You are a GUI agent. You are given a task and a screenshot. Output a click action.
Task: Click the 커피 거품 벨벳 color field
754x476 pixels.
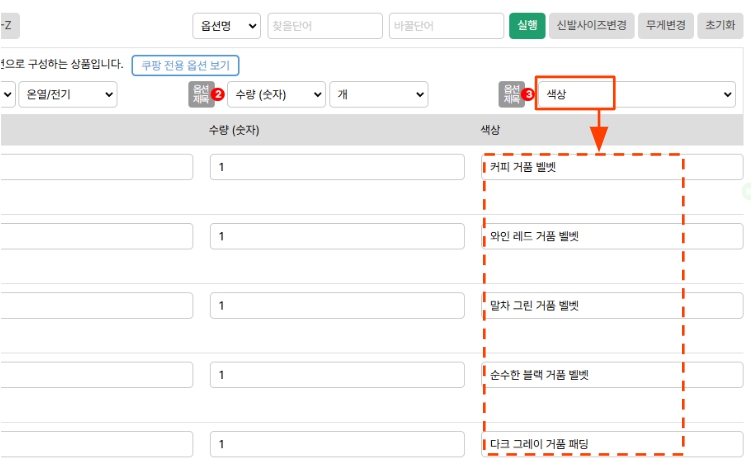coord(612,167)
